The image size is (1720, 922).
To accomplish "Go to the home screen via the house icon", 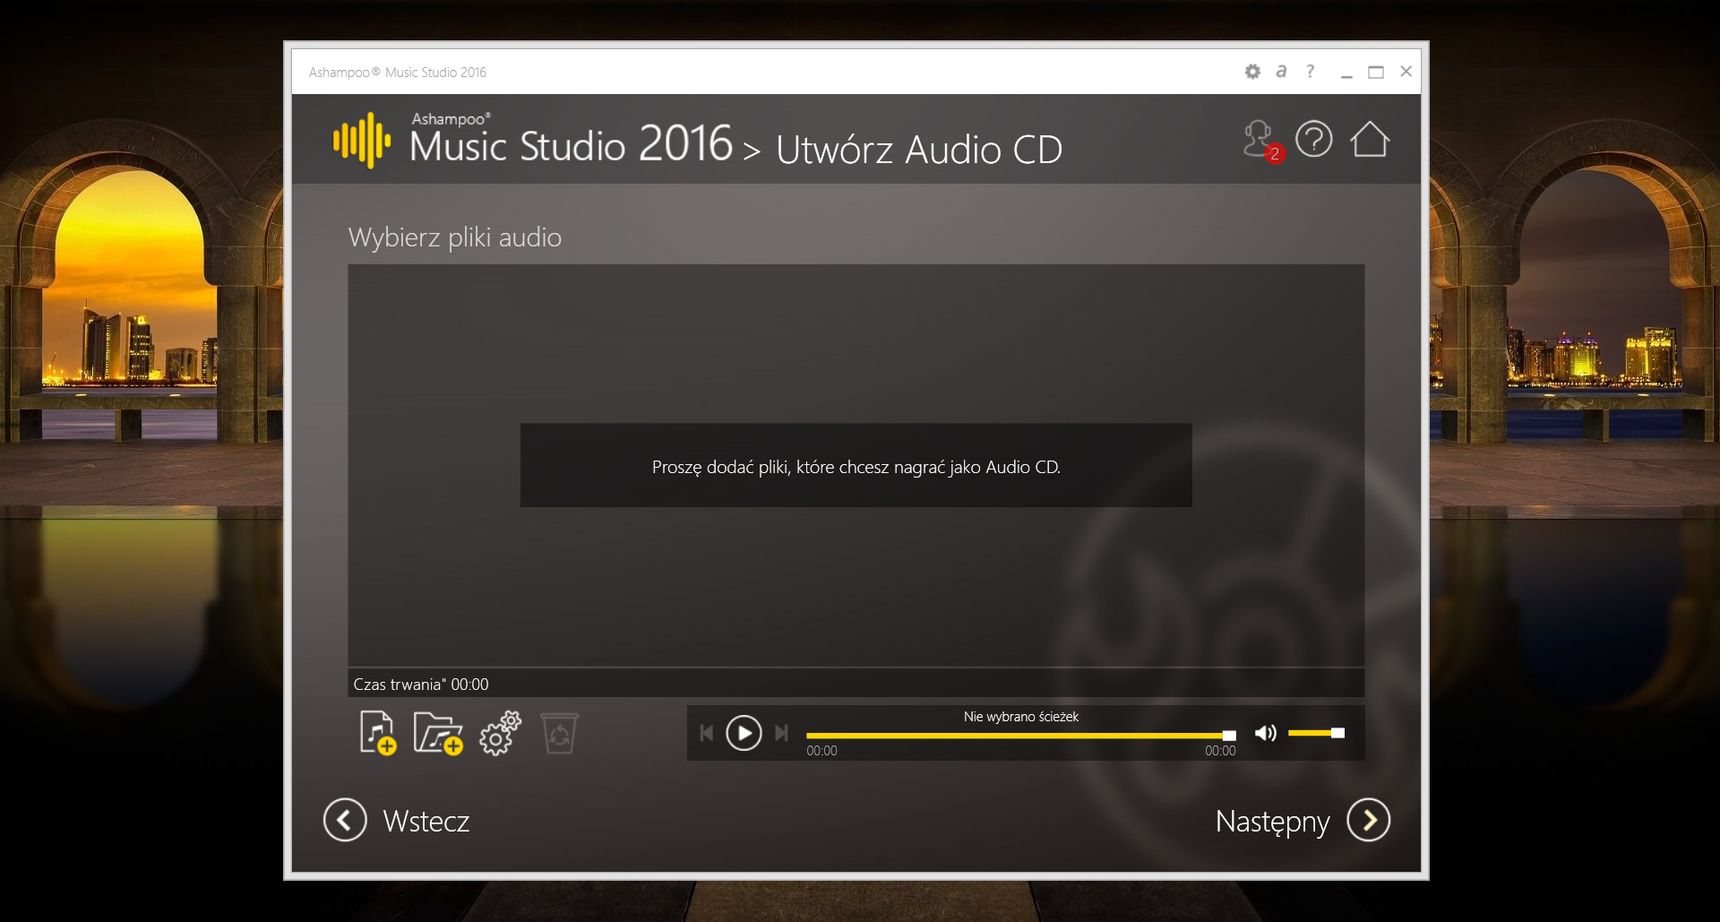I will [1370, 139].
